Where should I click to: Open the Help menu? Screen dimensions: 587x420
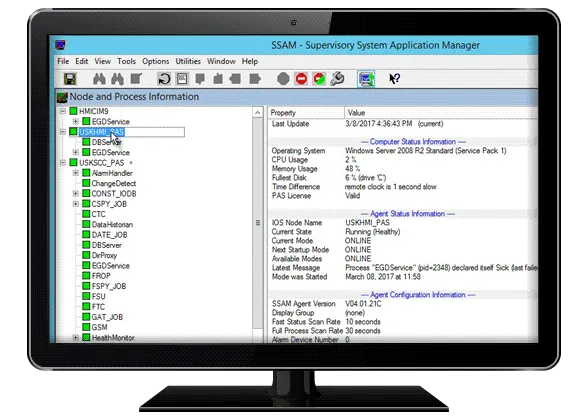pyautogui.click(x=250, y=61)
